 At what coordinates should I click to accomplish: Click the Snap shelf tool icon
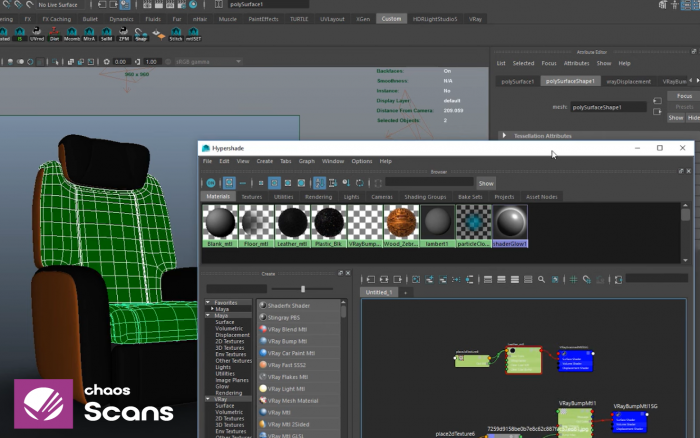tap(141, 34)
